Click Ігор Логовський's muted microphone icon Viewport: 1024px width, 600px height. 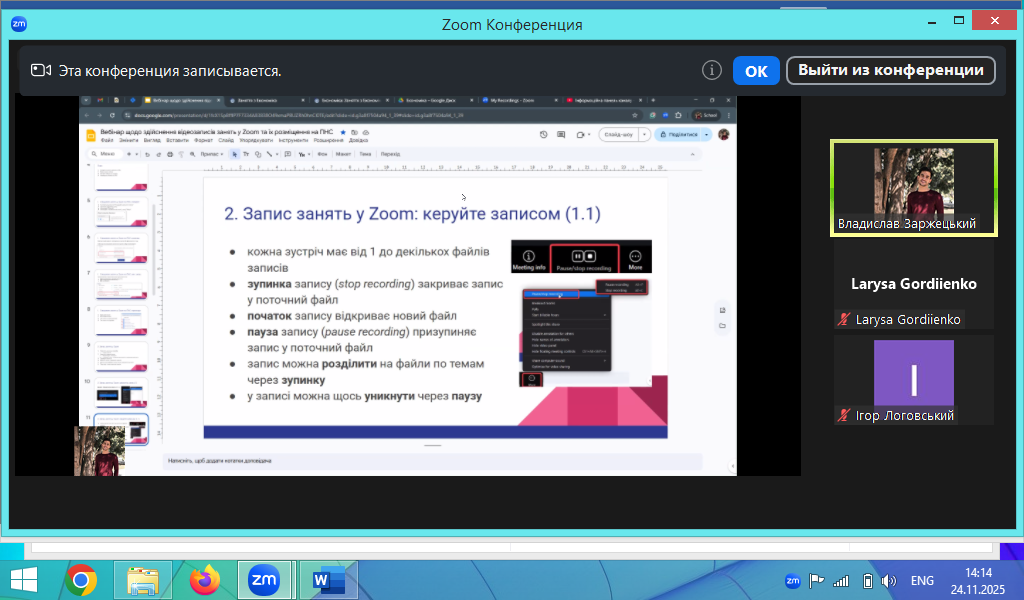845,415
